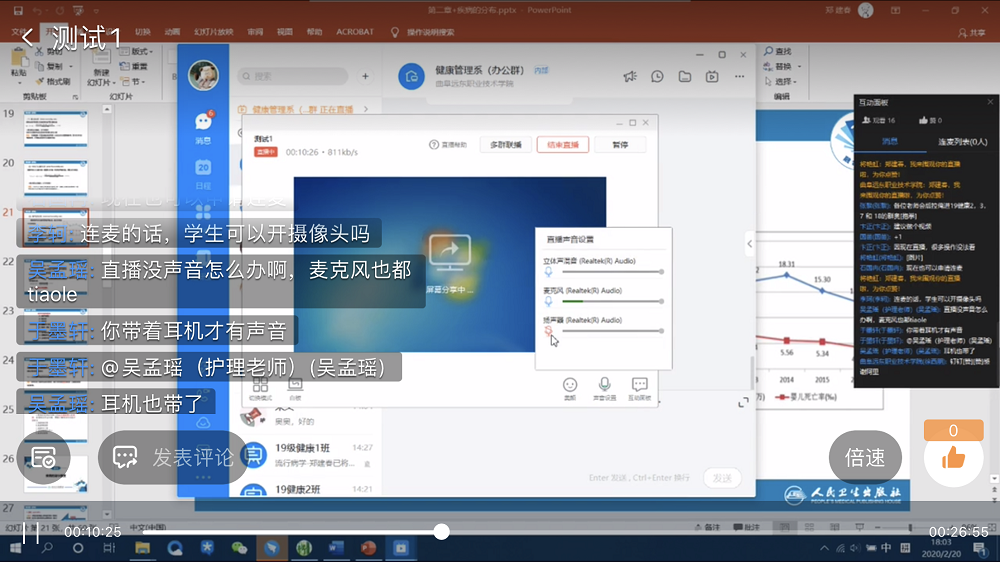This screenshot has height=562, width=1000.
Task: Open the 发表评论 comment box
Action: (x=173, y=457)
